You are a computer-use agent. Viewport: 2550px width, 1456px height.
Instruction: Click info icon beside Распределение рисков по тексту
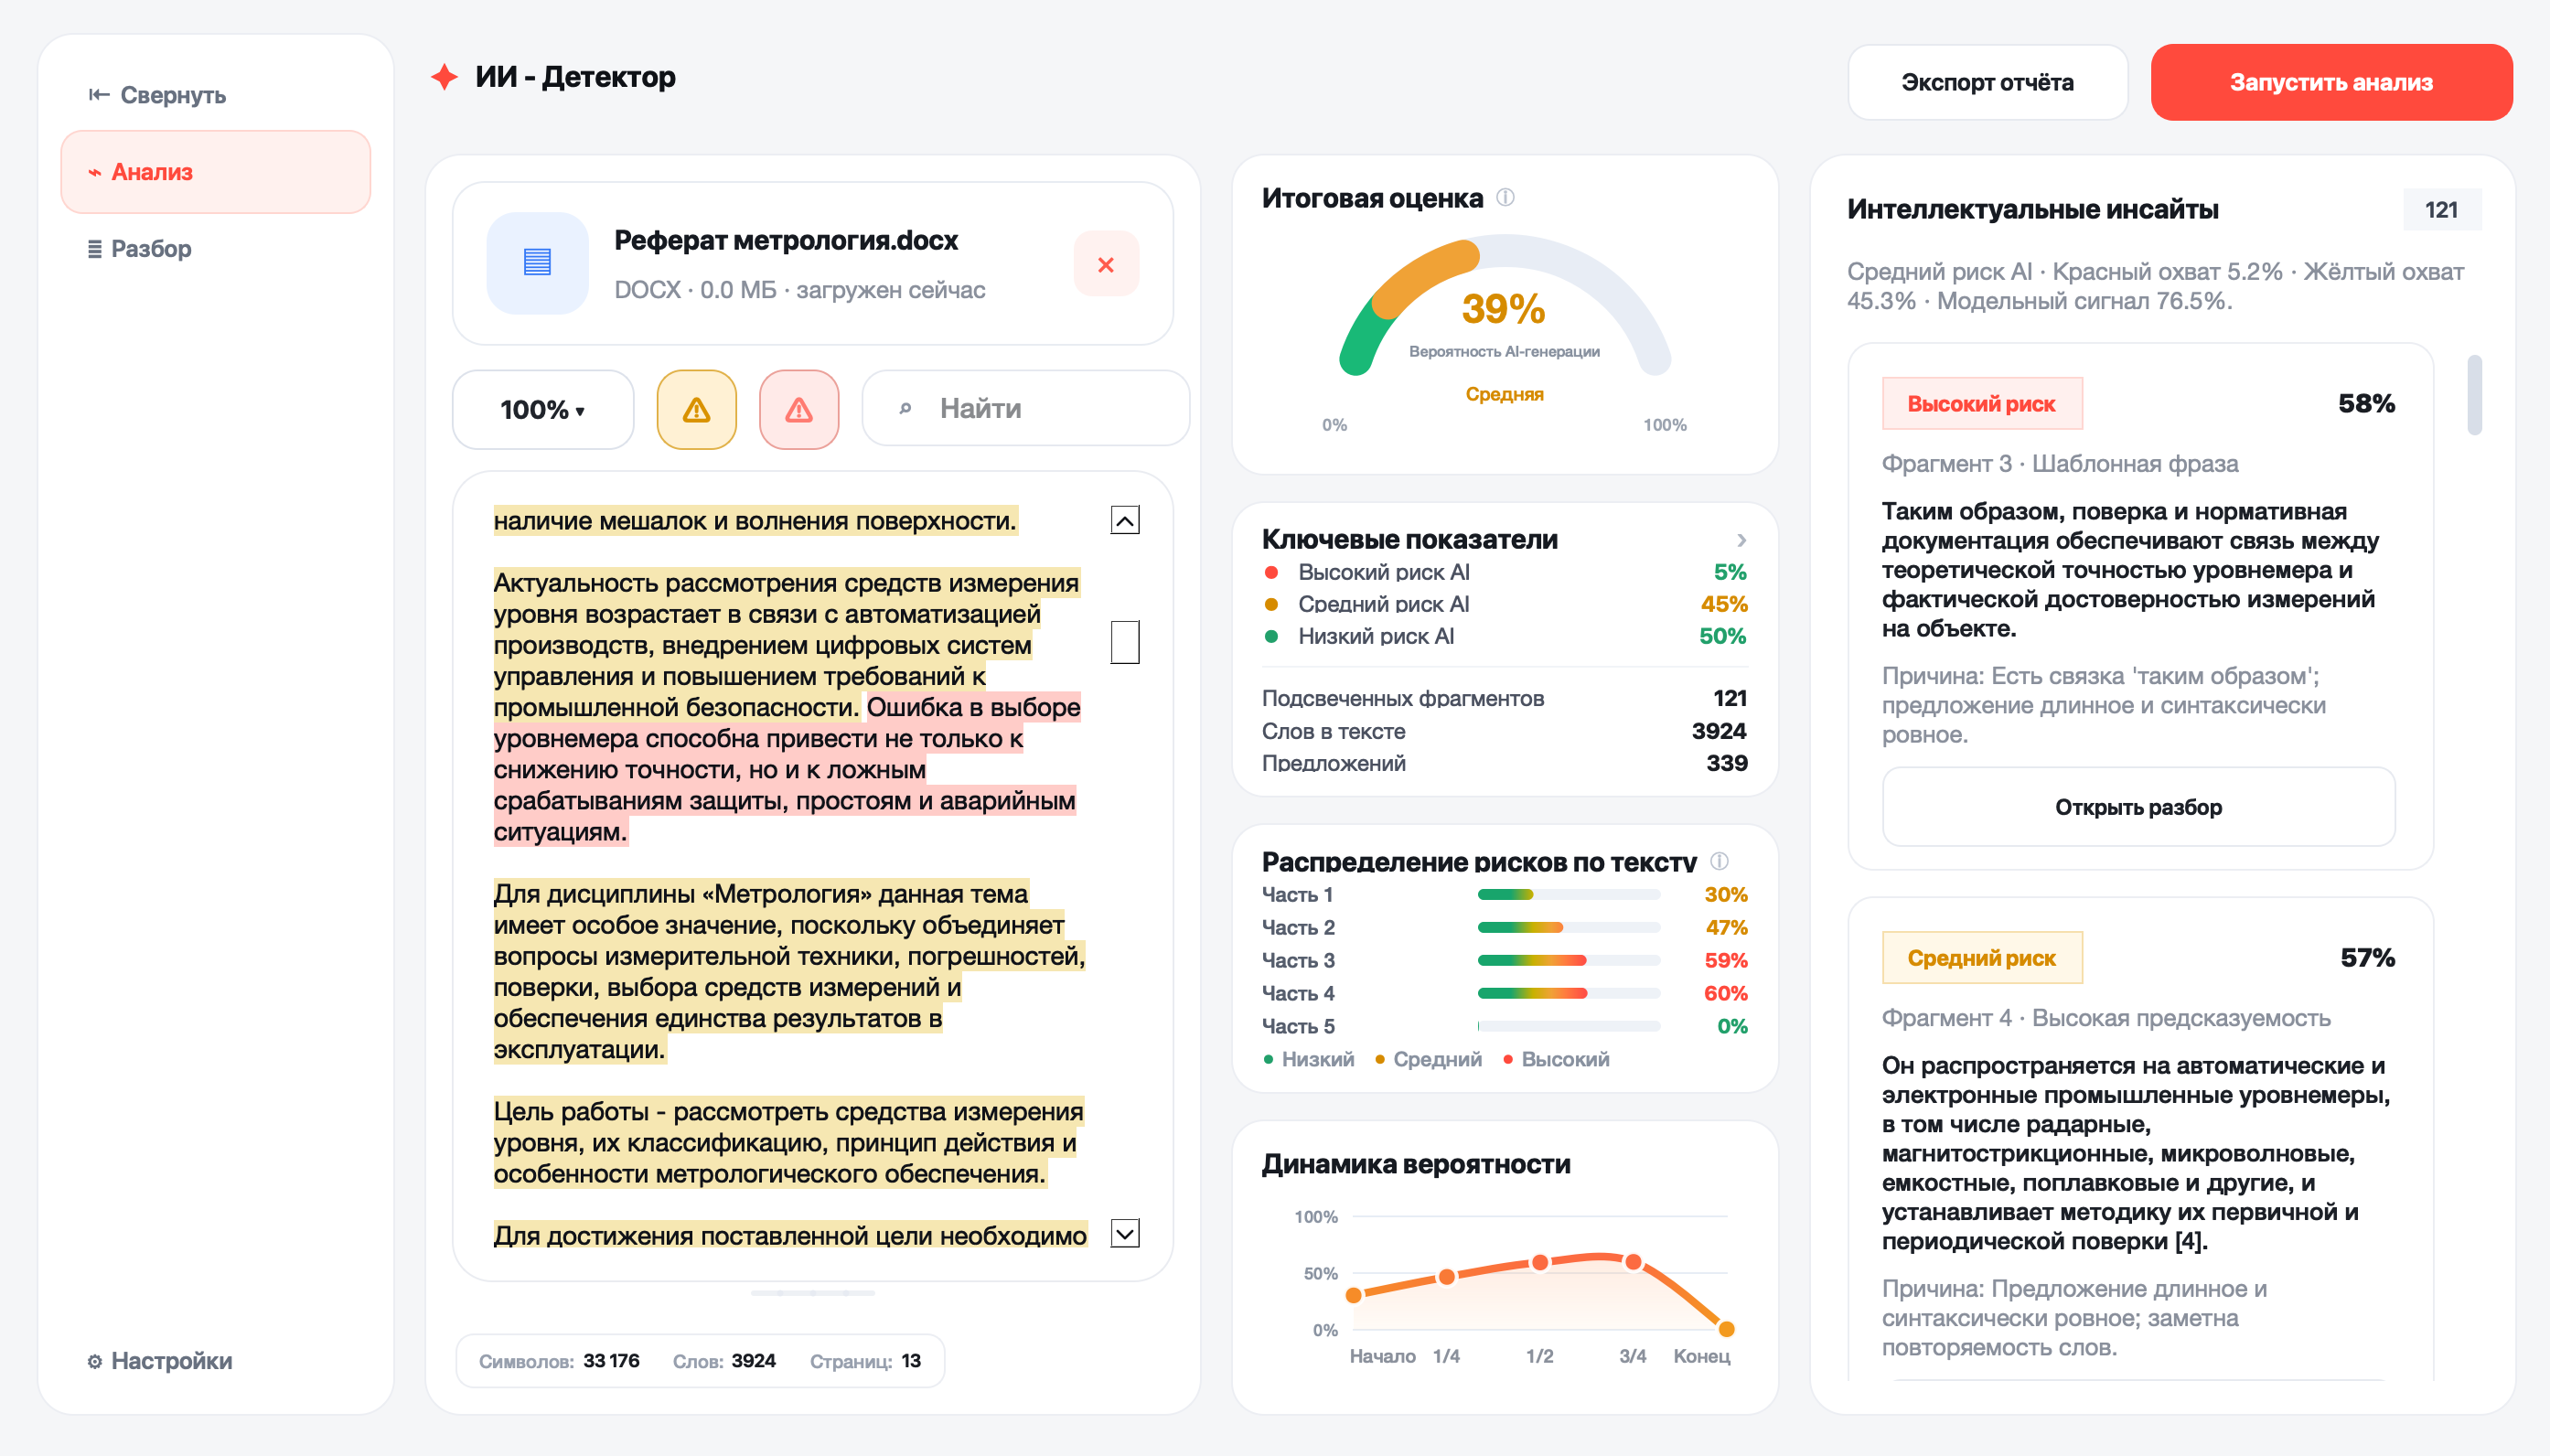pyautogui.click(x=1719, y=861)
